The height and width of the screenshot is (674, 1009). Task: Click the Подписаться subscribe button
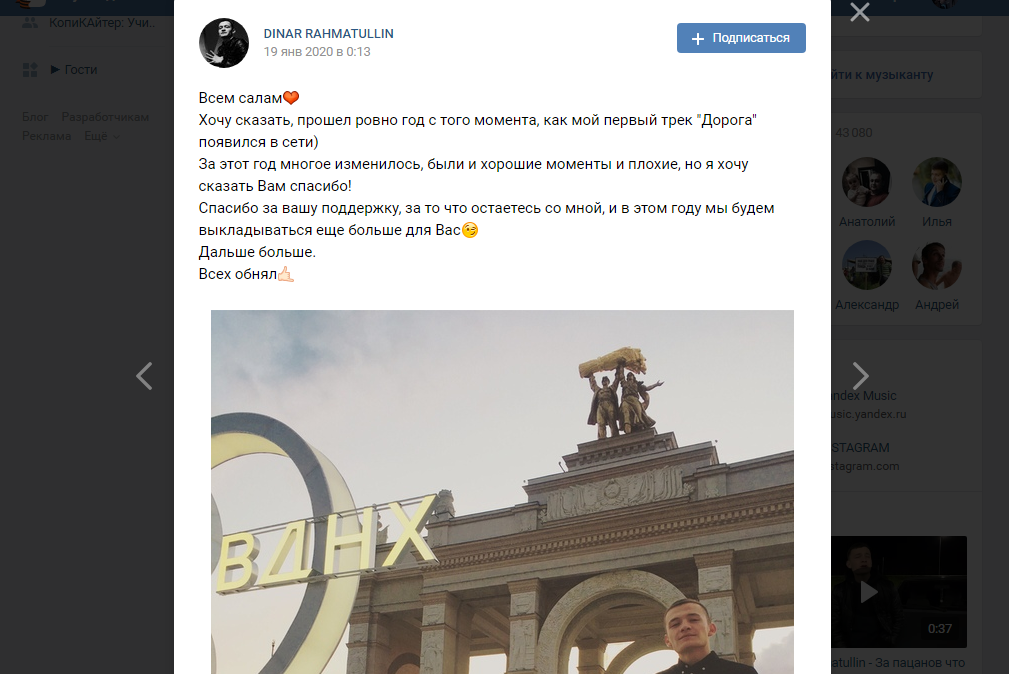[x=741, y=38]
